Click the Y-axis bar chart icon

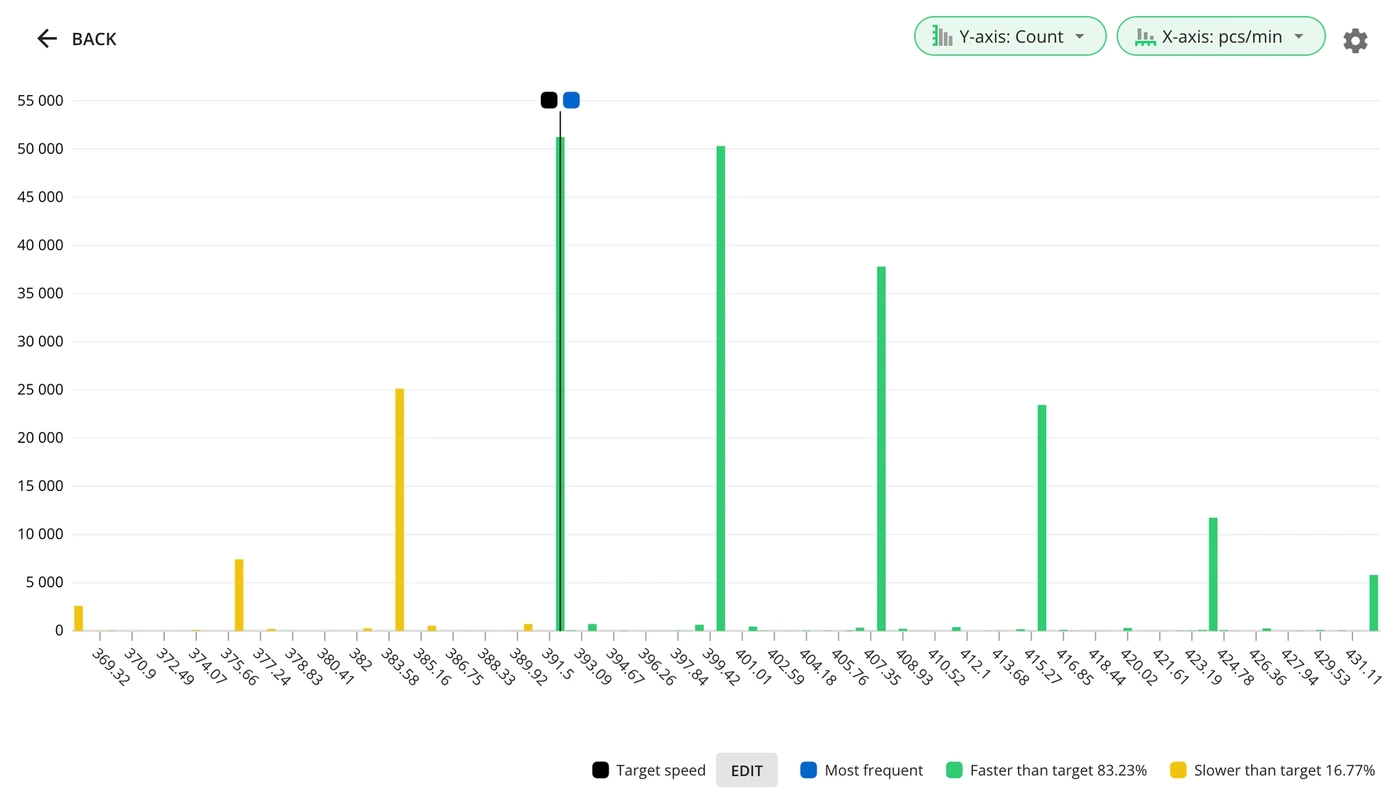point(942,37)
